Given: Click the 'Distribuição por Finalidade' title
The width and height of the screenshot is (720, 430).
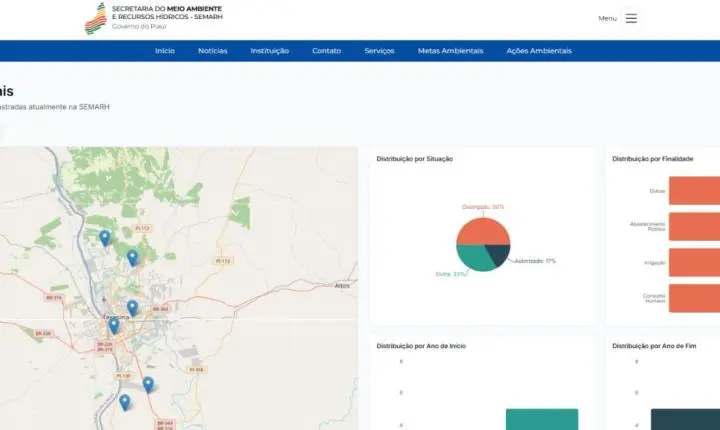Looking at the screenshot, I should (x=652, y=159).
